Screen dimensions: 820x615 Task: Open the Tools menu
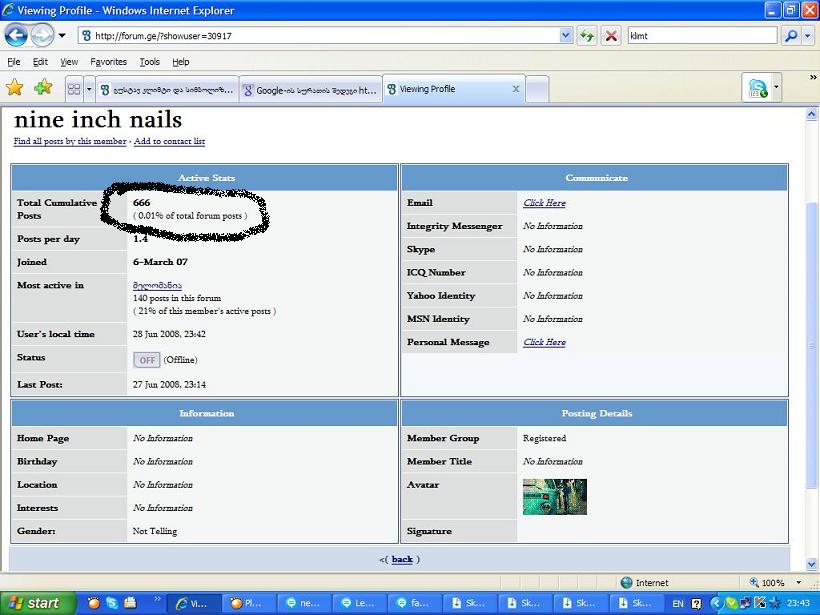[150, 62]
